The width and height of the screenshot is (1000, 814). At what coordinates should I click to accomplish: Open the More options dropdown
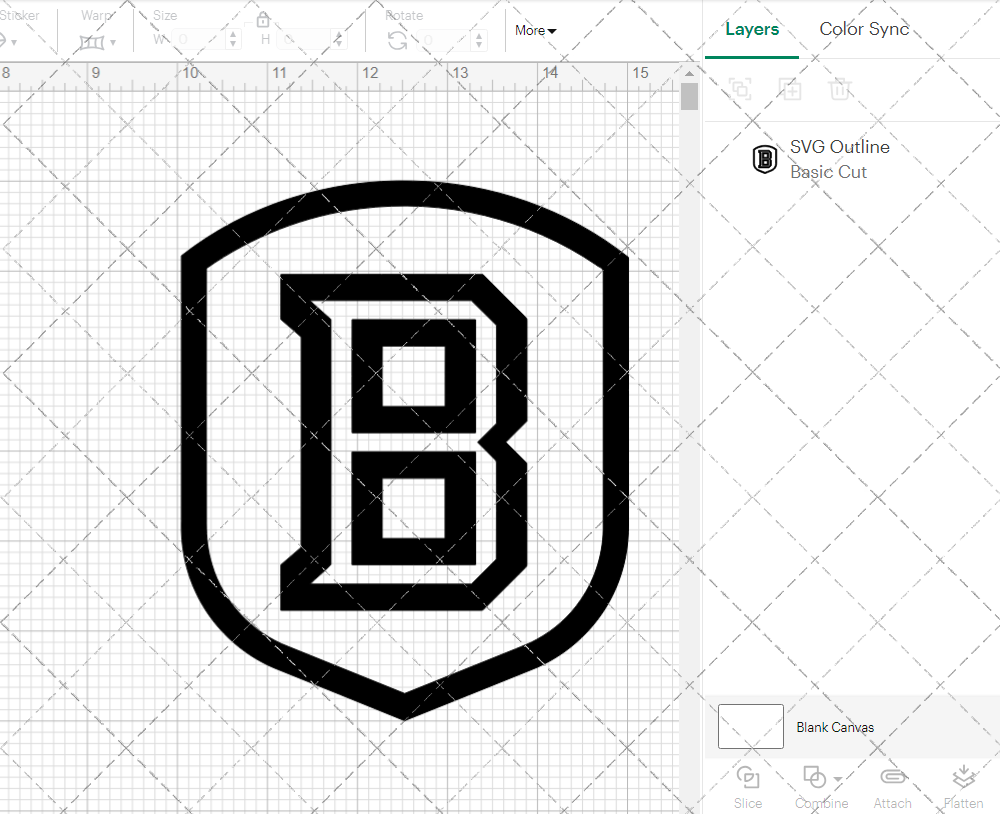[x=535, y=31]
